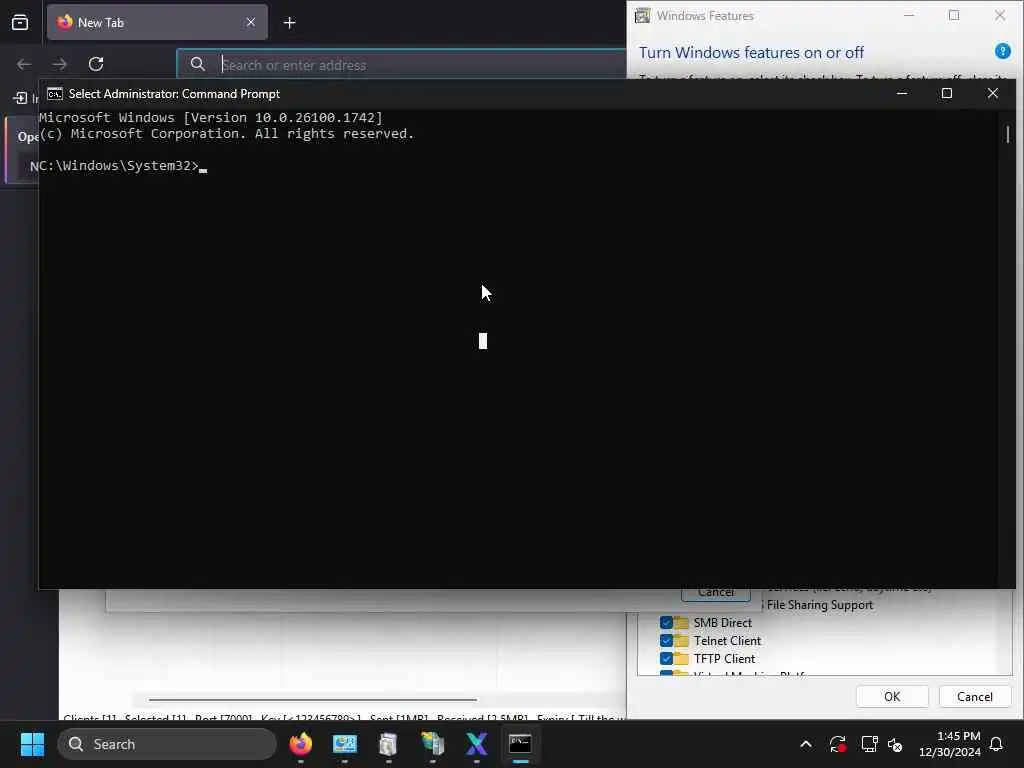Open the Control Panel taskbar icon
The image size is (1024, 768).
coord(345,744)
